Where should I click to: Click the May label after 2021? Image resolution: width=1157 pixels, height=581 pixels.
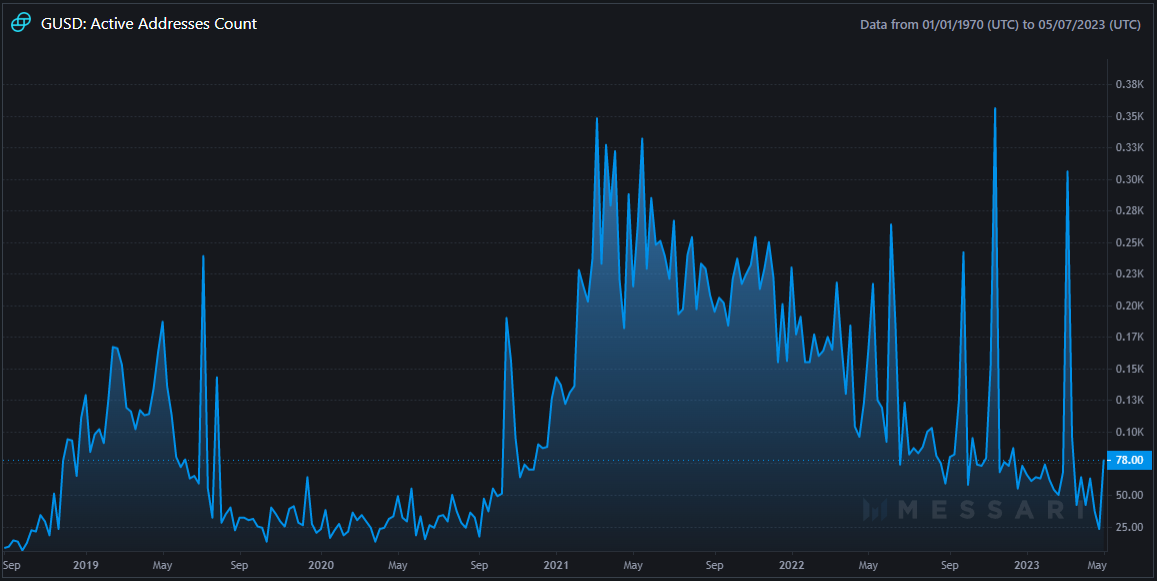click(633, 565)
